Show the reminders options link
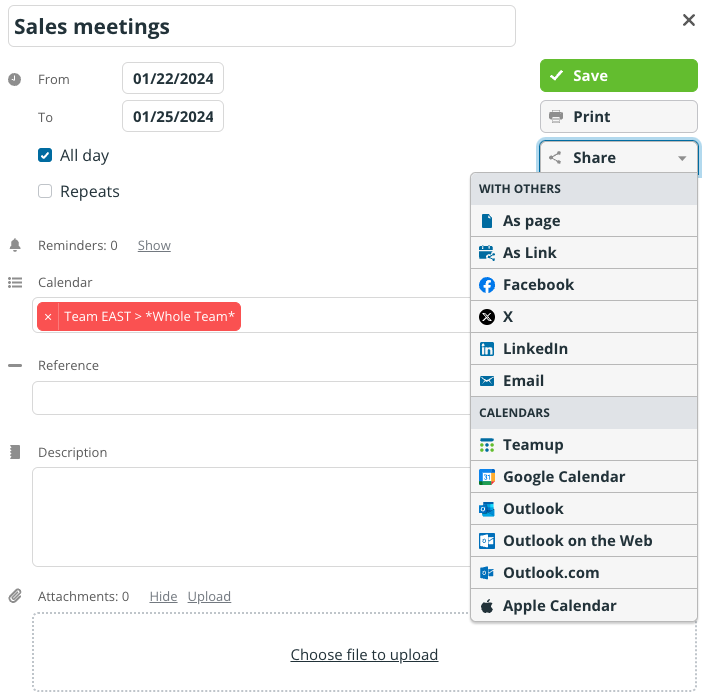Viewport: 709px width, 700px height. [154, 246]
